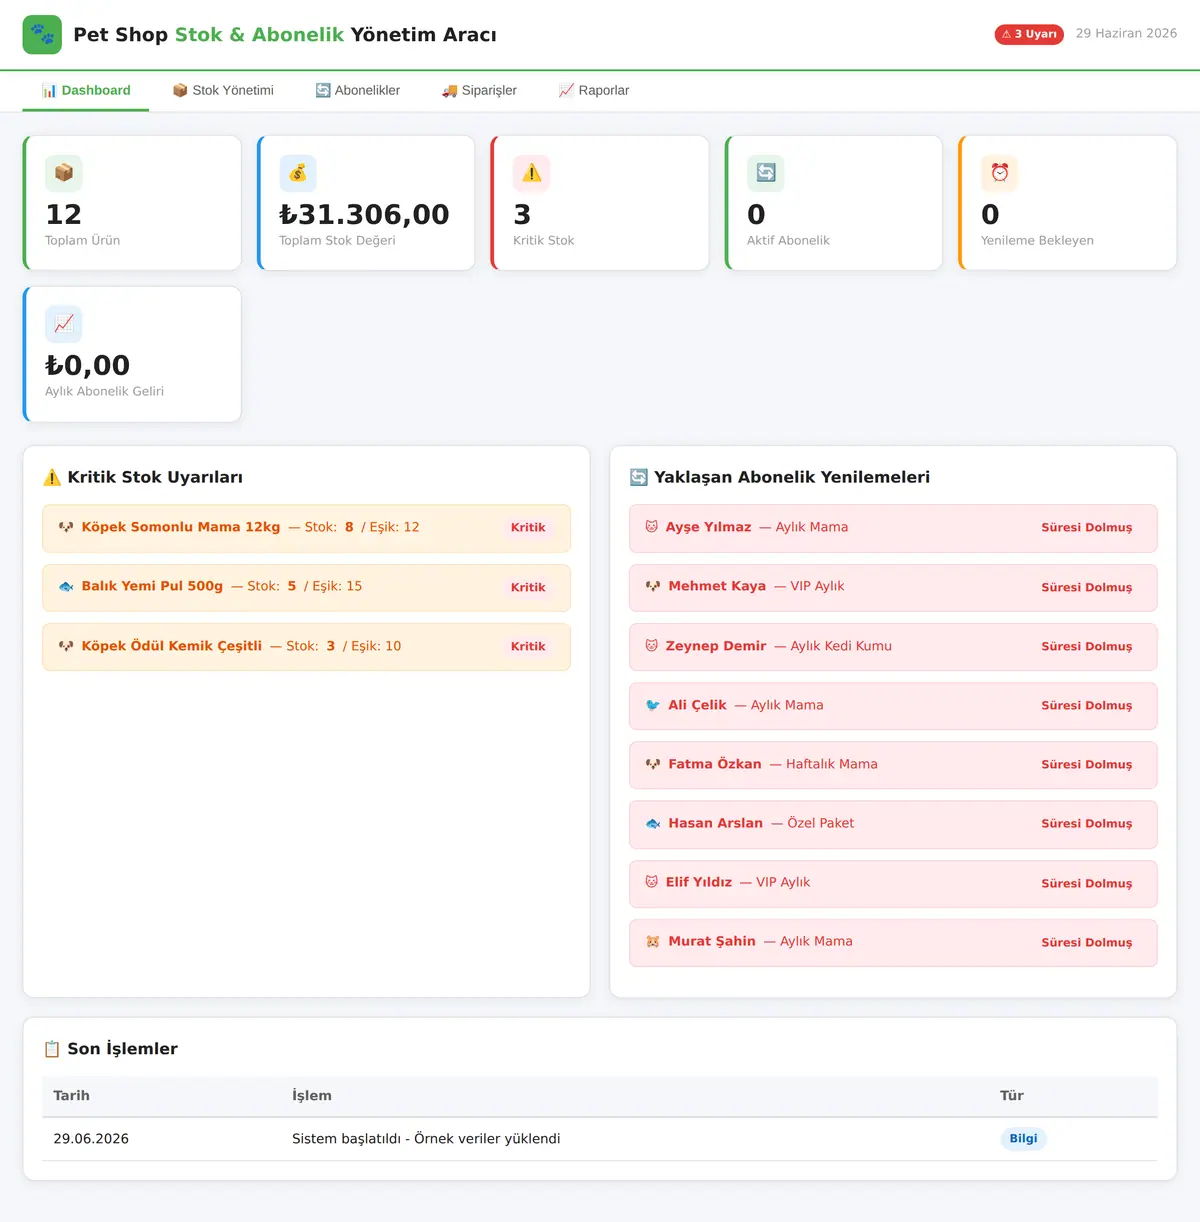Click the Hasan Arslan name
The width and height of the screenshot is (1200, 1222).
[x=716, y=823]
